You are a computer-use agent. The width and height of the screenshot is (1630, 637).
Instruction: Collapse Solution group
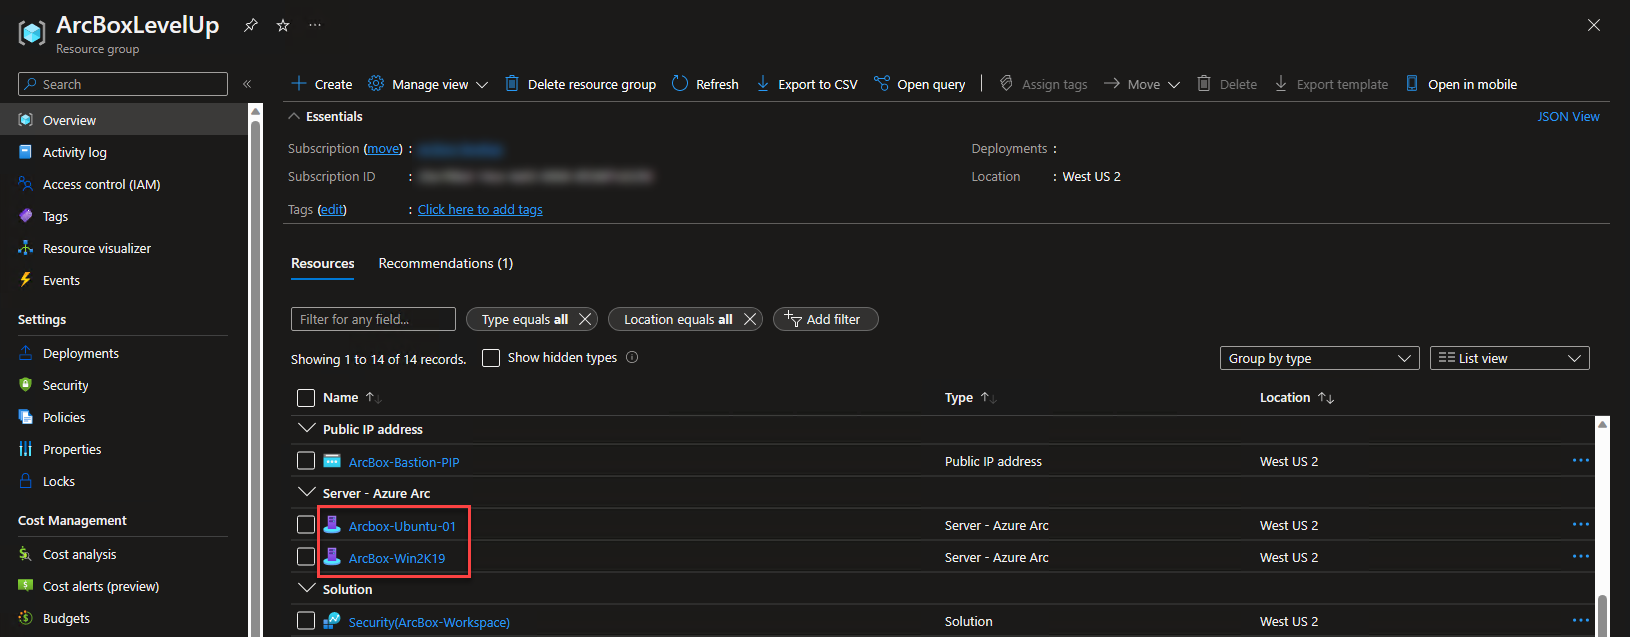tap(307, 588)
